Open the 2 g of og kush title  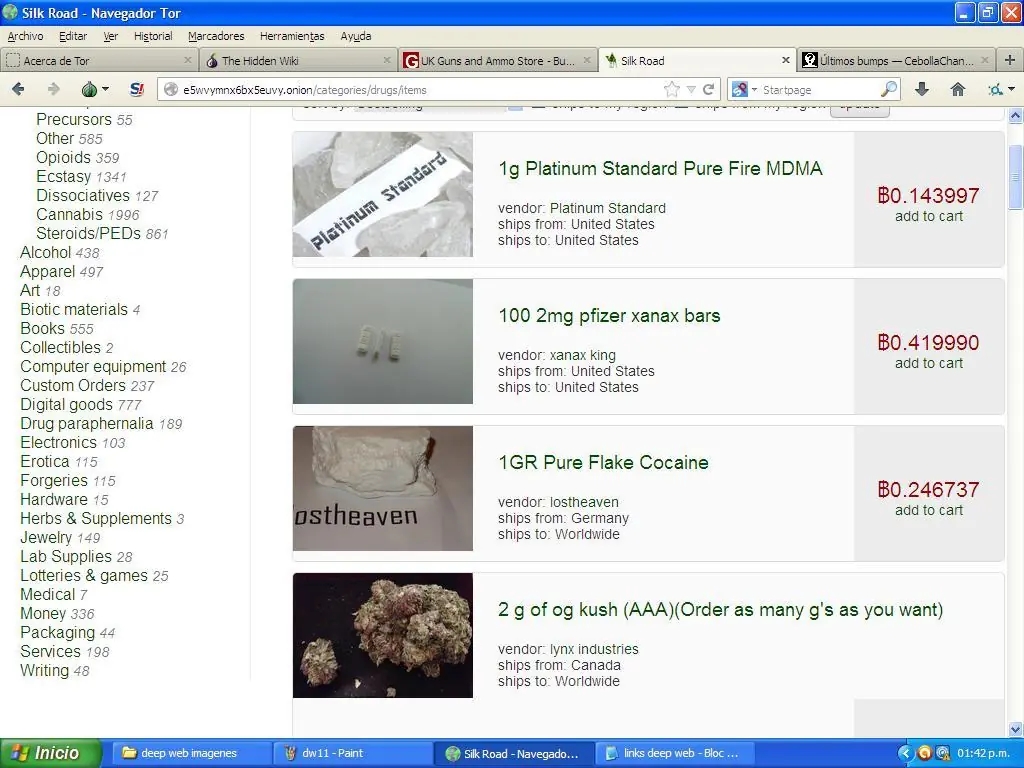720,610
